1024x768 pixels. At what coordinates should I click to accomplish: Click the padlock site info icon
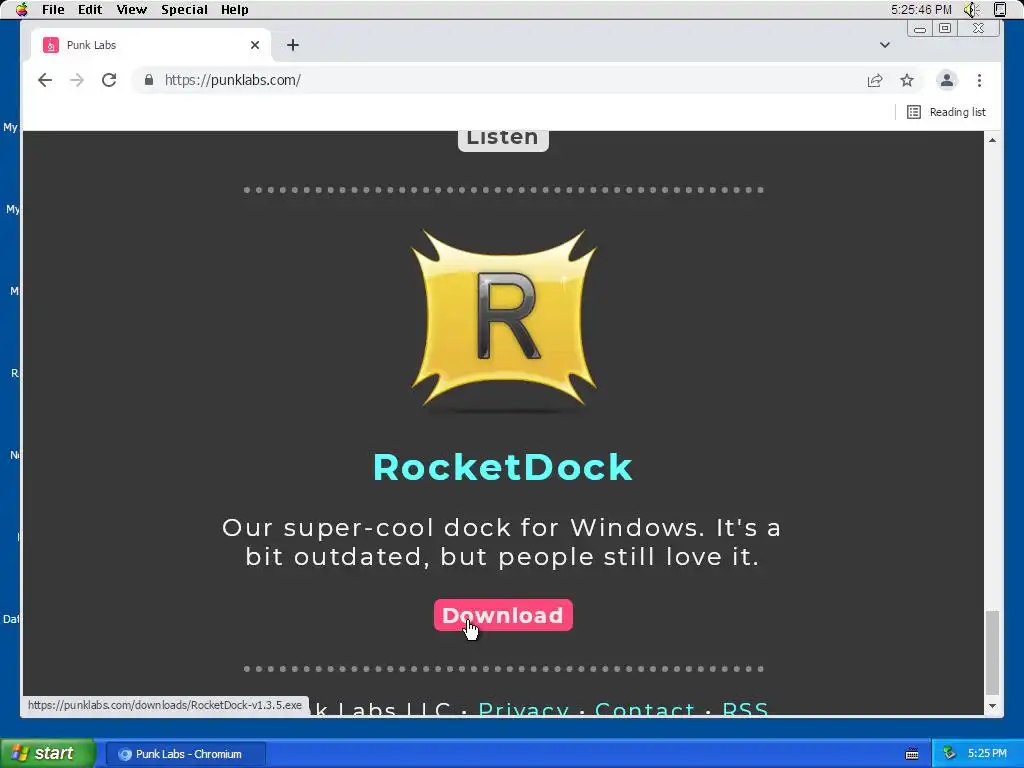click(x=149, y=80)
